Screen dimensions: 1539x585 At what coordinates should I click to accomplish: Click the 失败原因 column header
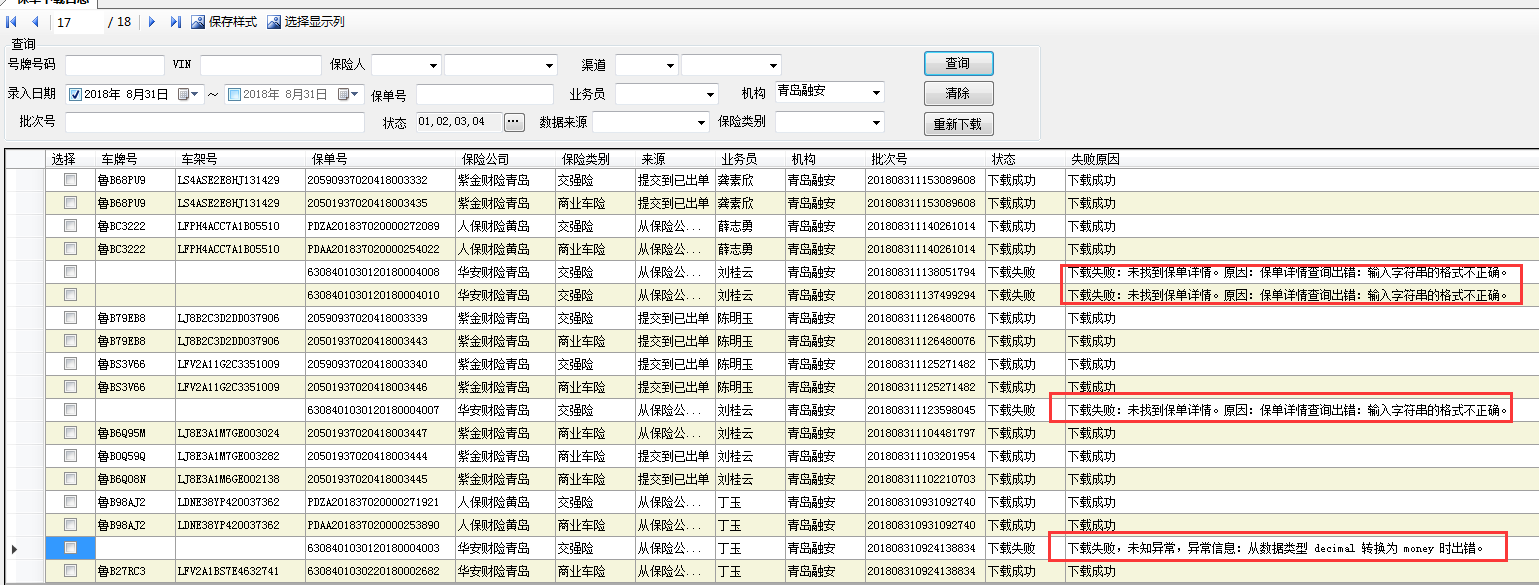click(x=1095, y=159)
